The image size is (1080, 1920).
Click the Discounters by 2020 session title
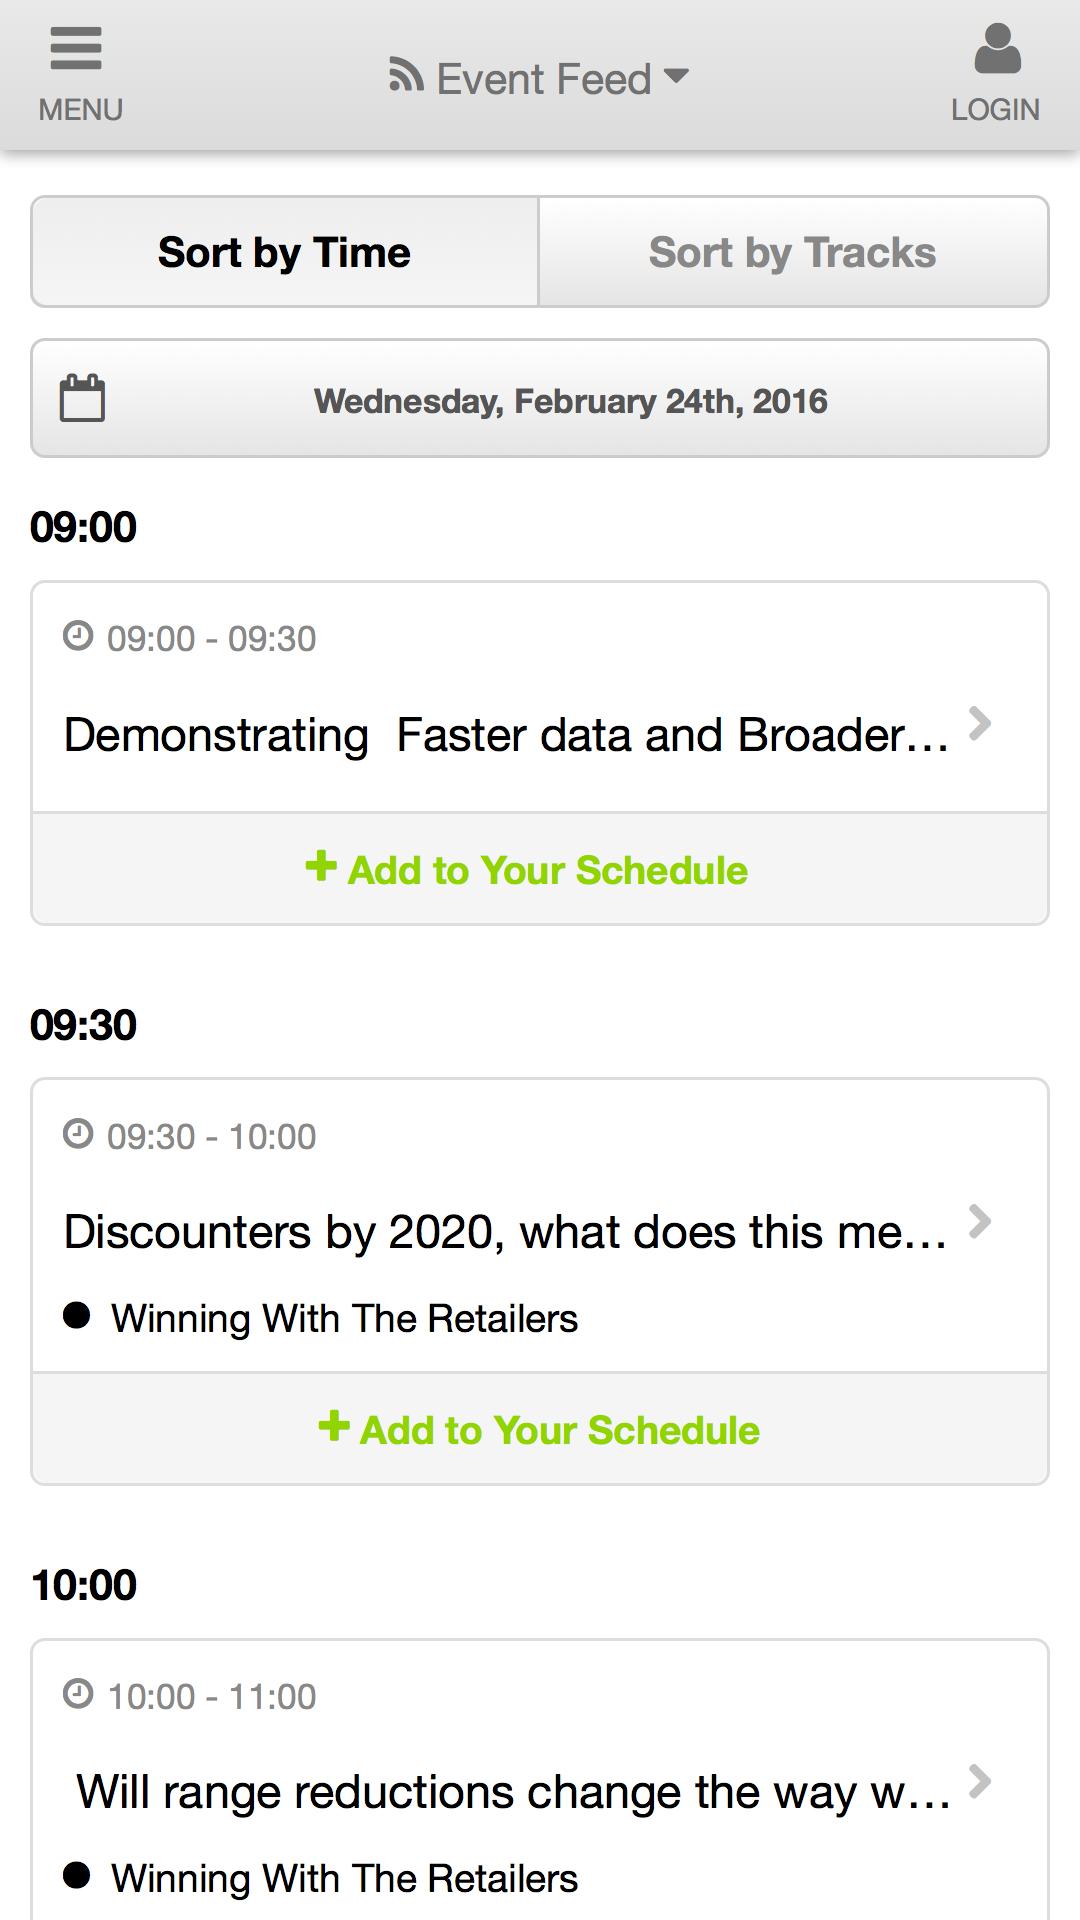pyautogui.click(x=505, y=1232)
